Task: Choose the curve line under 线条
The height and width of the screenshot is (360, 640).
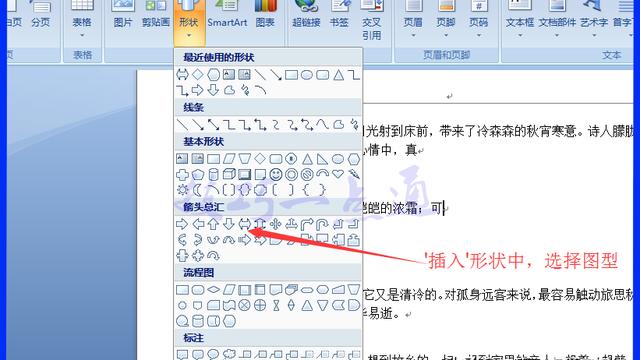Action: 322,124
